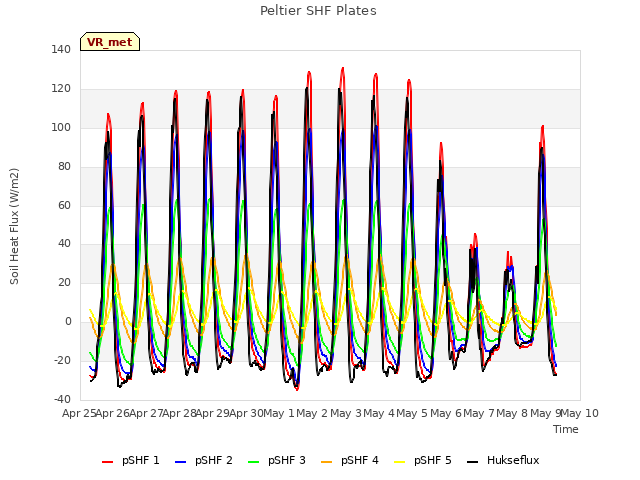Click the Apr 28 x-axis date label

180,413
